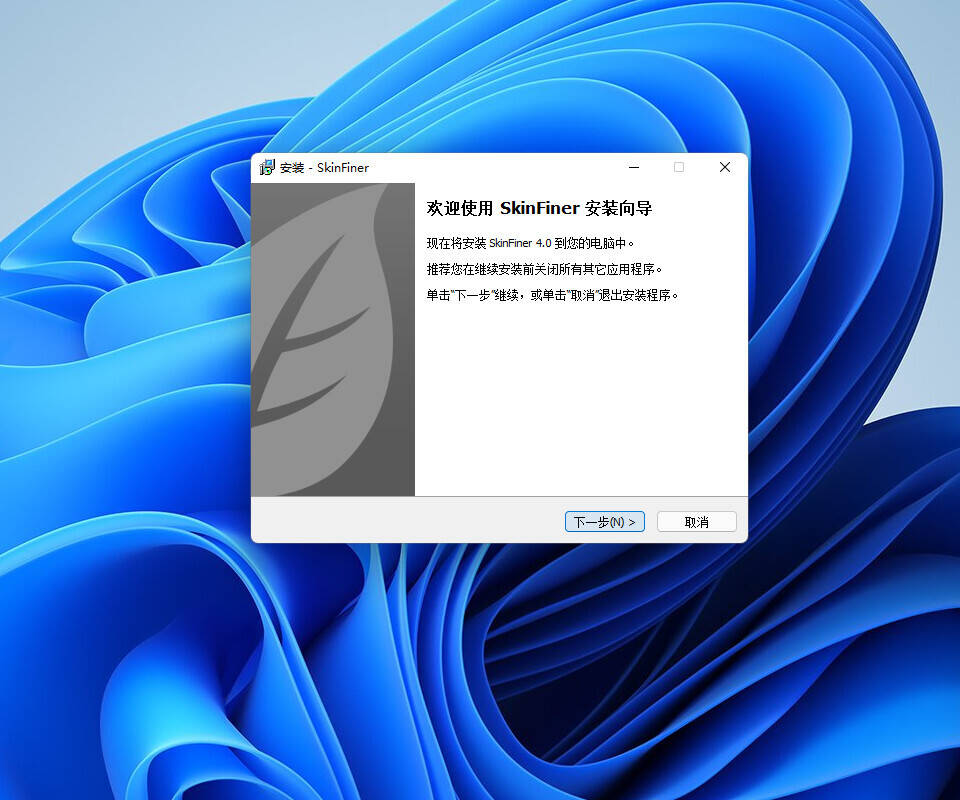
Task: Click the 下一步(N) > button
Action: (604, 522)
